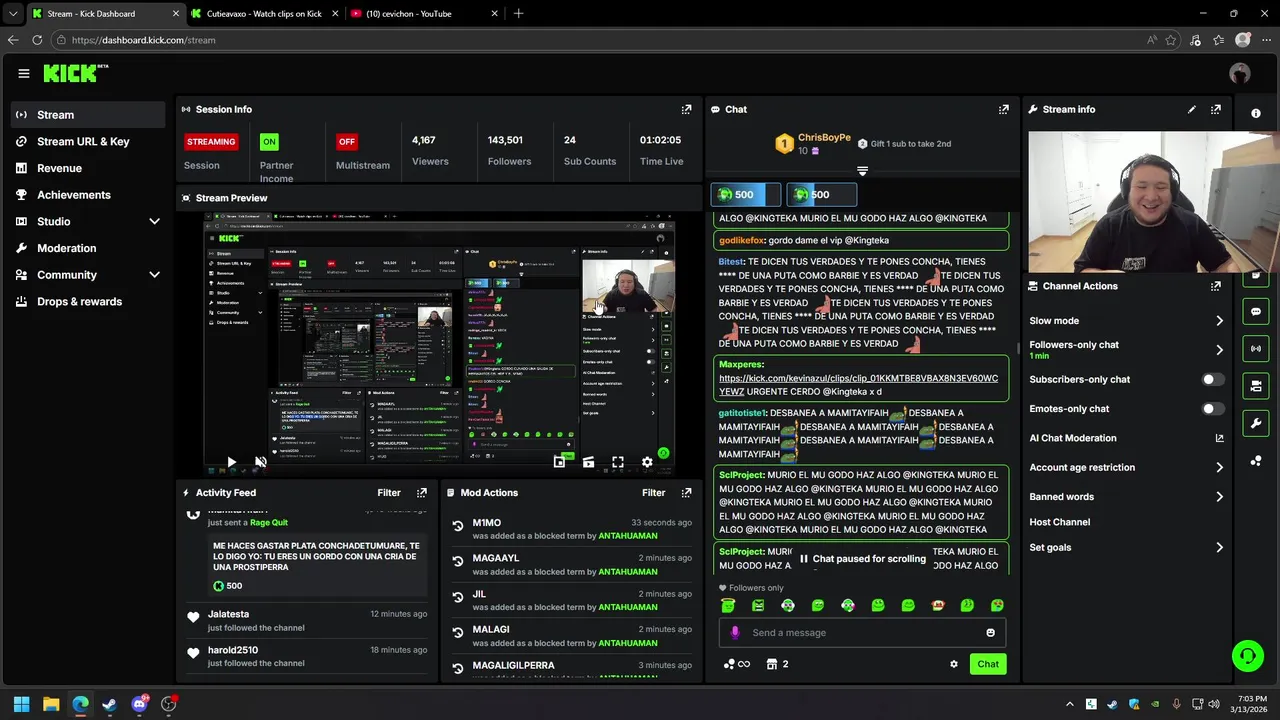Play the stream preview
Image resolution: width=1280 pixels, height=720 pixels.
click(x=231, y=462)
